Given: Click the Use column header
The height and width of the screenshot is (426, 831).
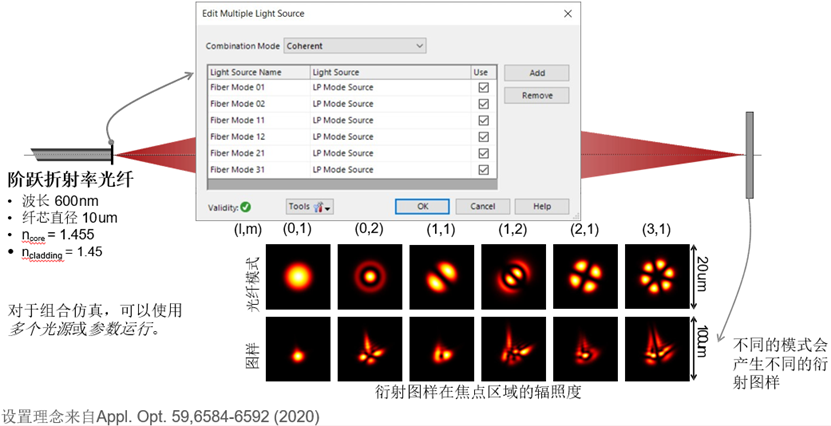Looking at the screenshot, I should [483, 72].
